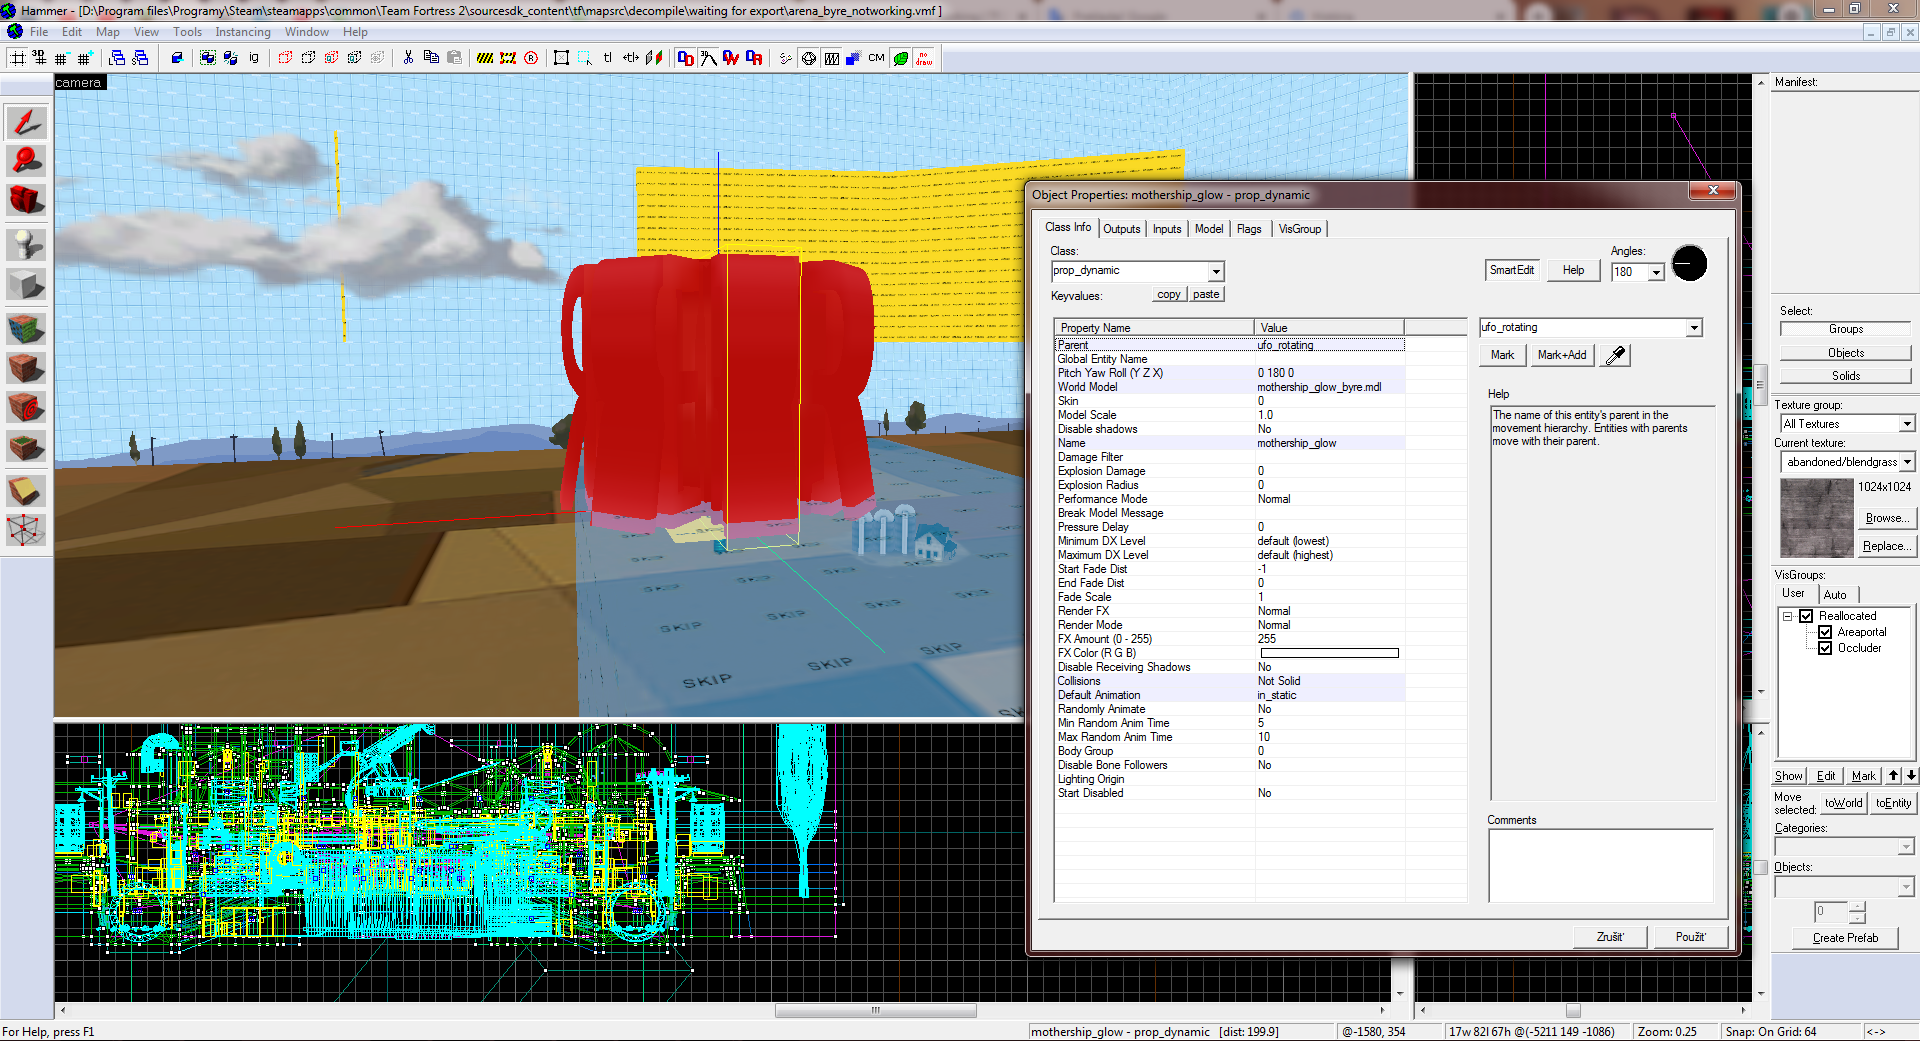Collapse the Reallocated visgroup tree
The height and width of the screenshot is (1041, 1920).
coord(1787,616)
